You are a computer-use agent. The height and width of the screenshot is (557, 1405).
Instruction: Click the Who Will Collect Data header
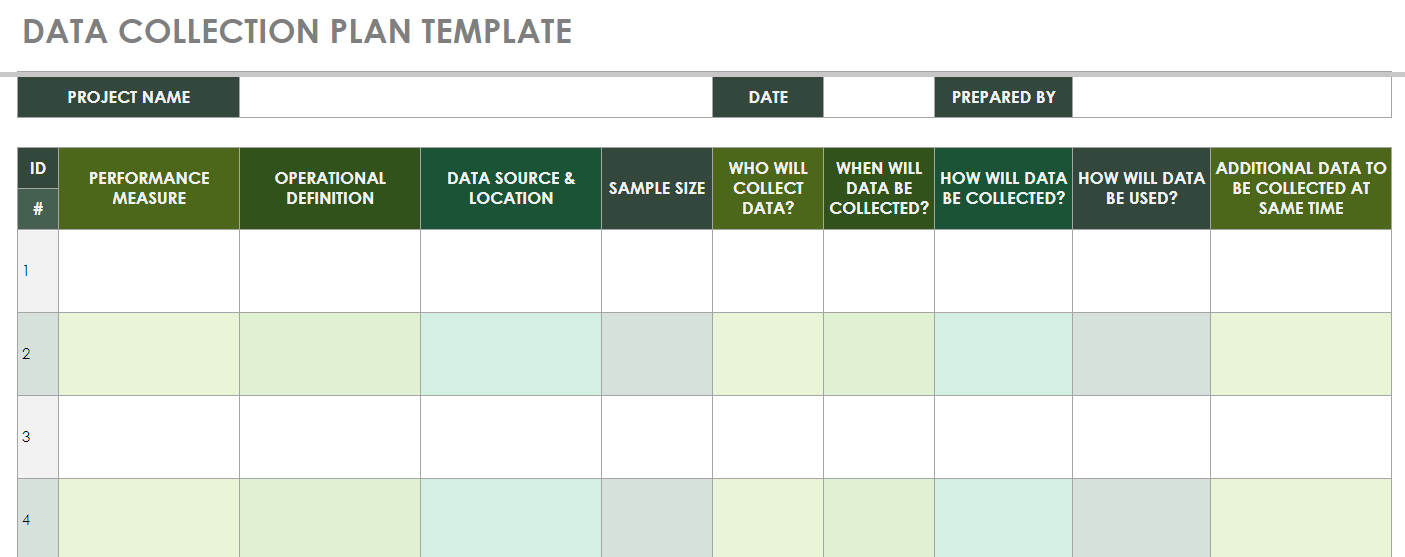click(768, 188)
